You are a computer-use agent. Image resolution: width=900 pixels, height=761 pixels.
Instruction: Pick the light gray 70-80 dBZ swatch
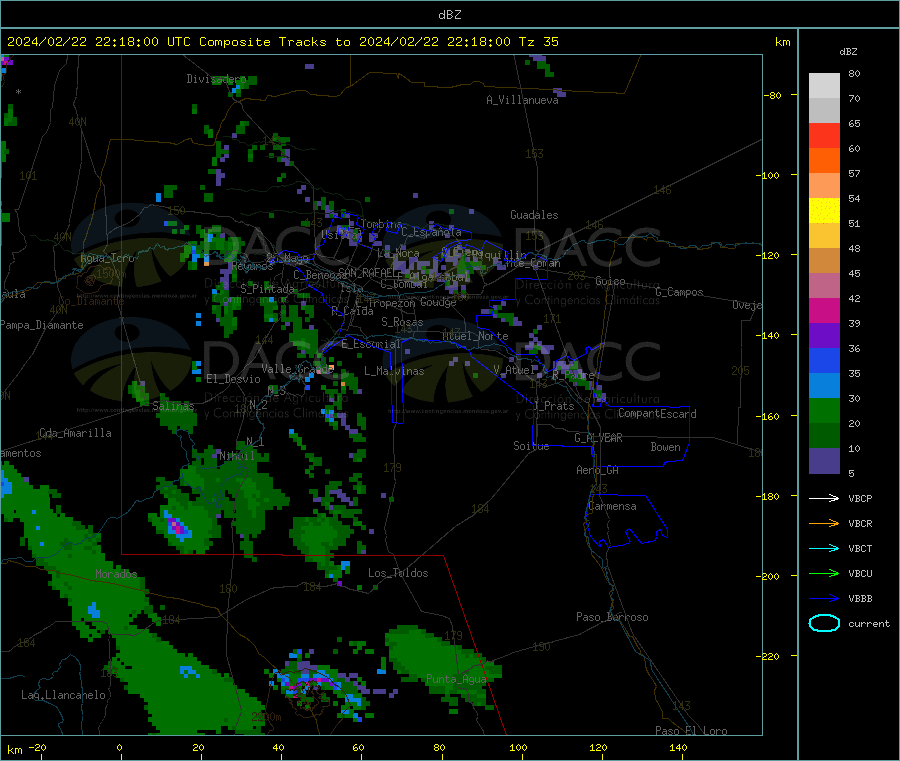tap(824, 86)
